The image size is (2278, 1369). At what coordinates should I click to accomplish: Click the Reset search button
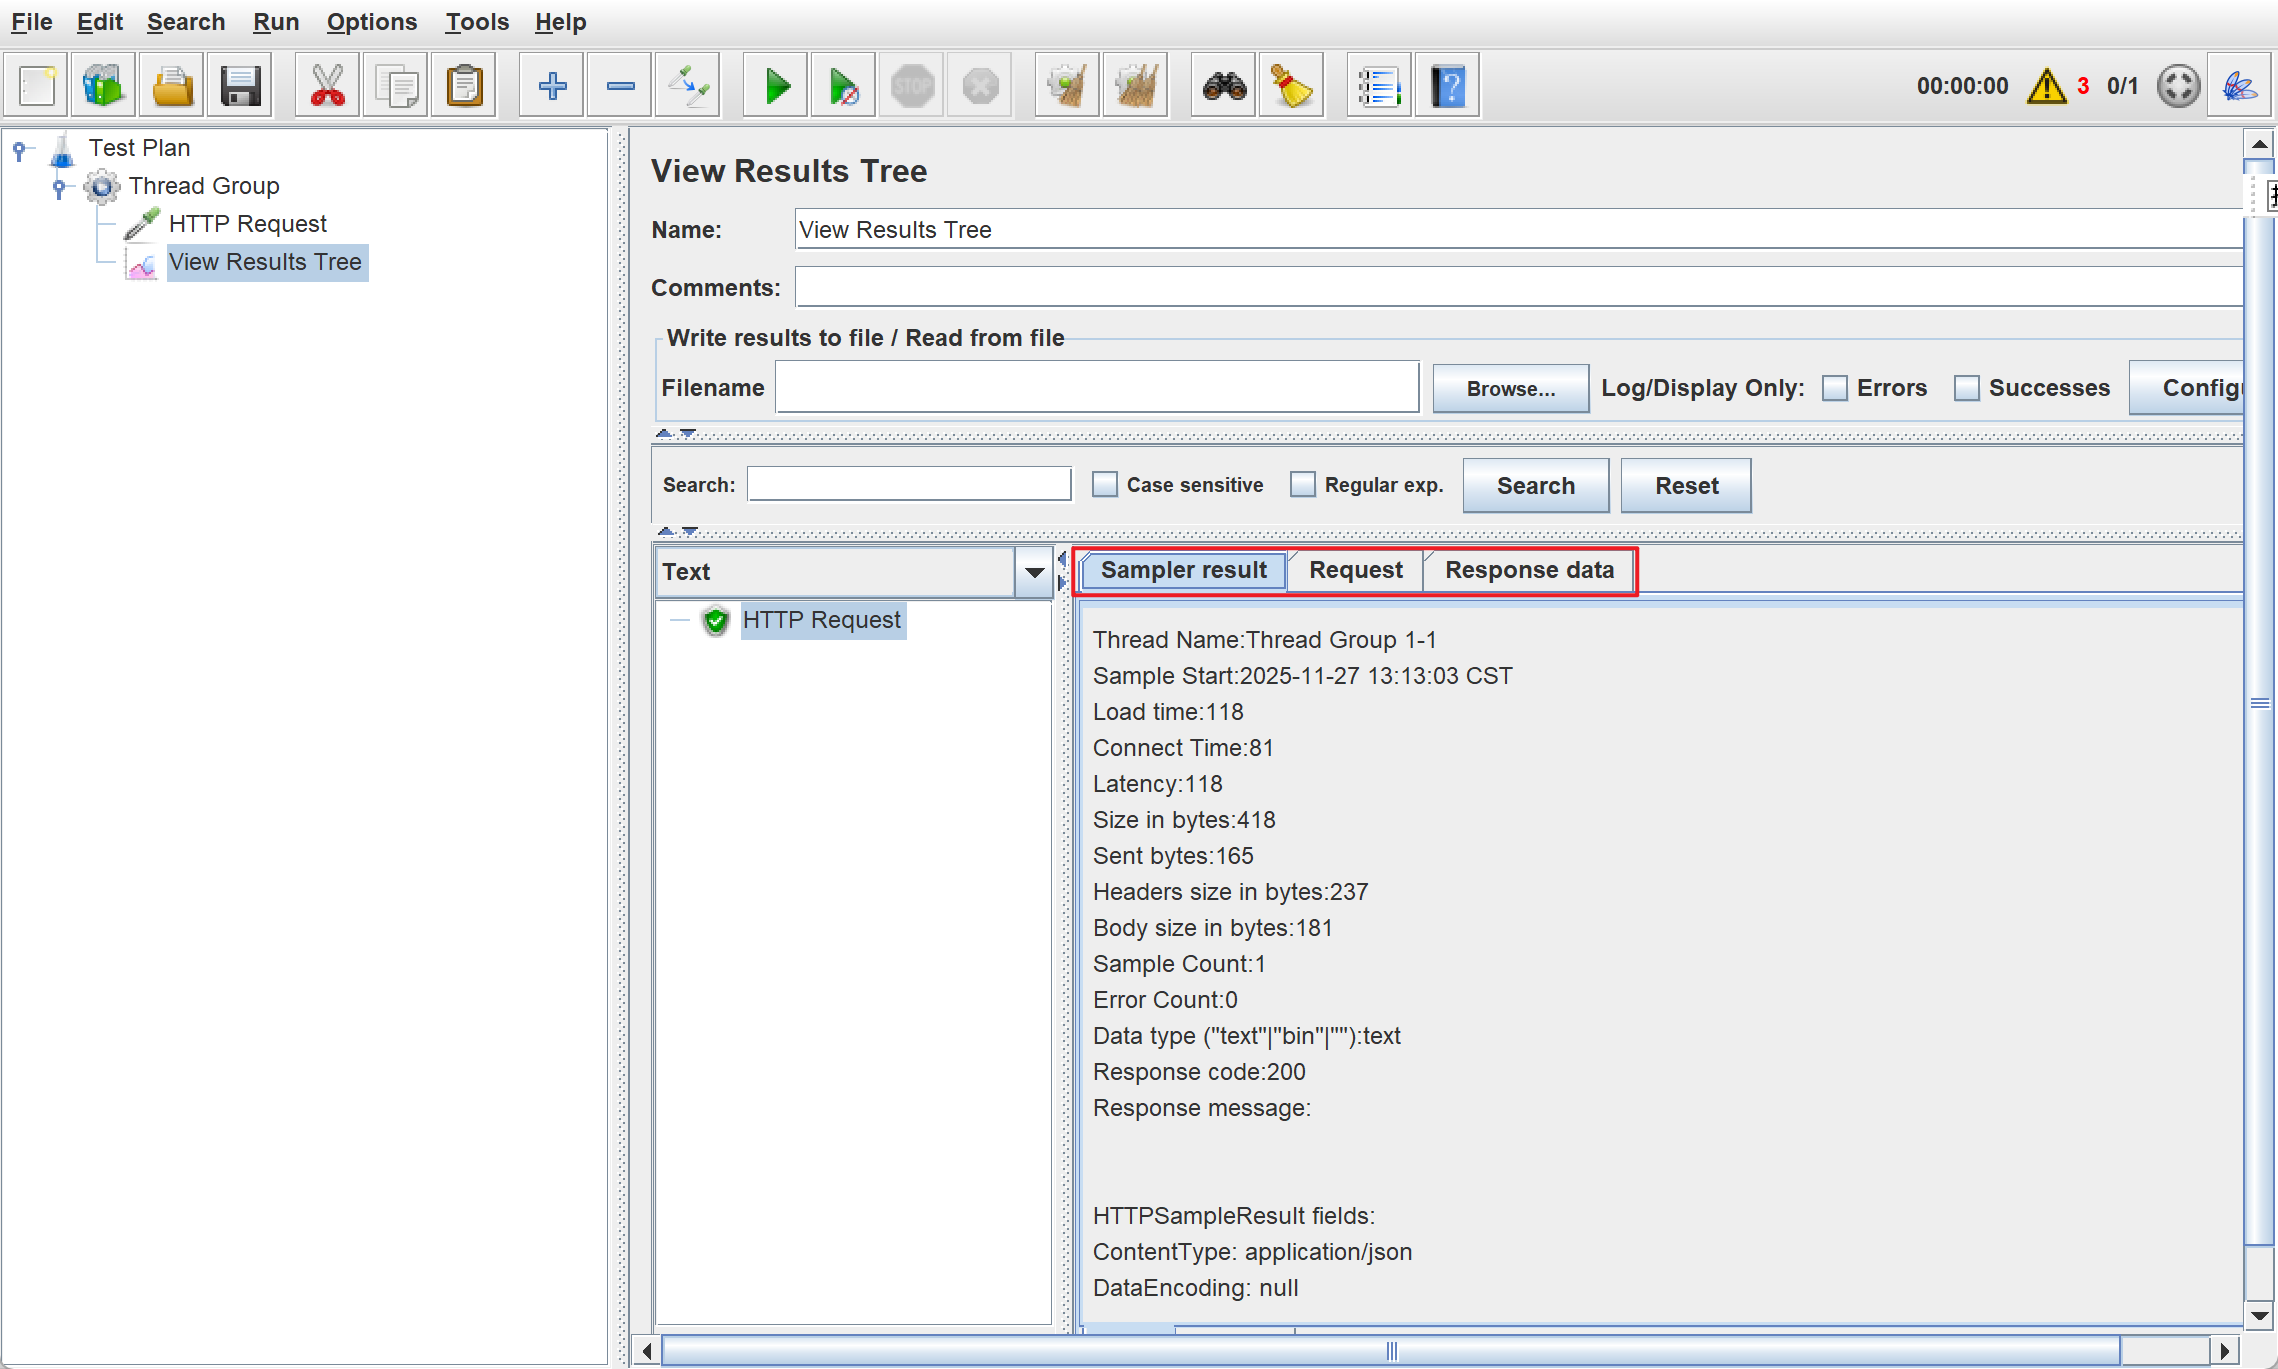pyautogui.click(x=1686, y=486)
